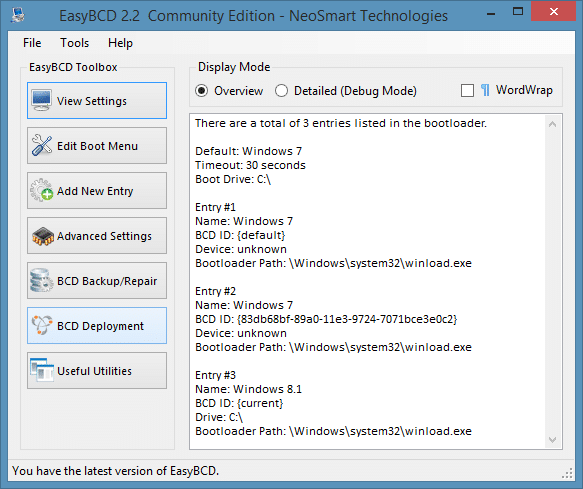This screenshot has width=583, height=489.
Task: Click the EasyBCD app icon in title bar
Action: click(18, 15)
